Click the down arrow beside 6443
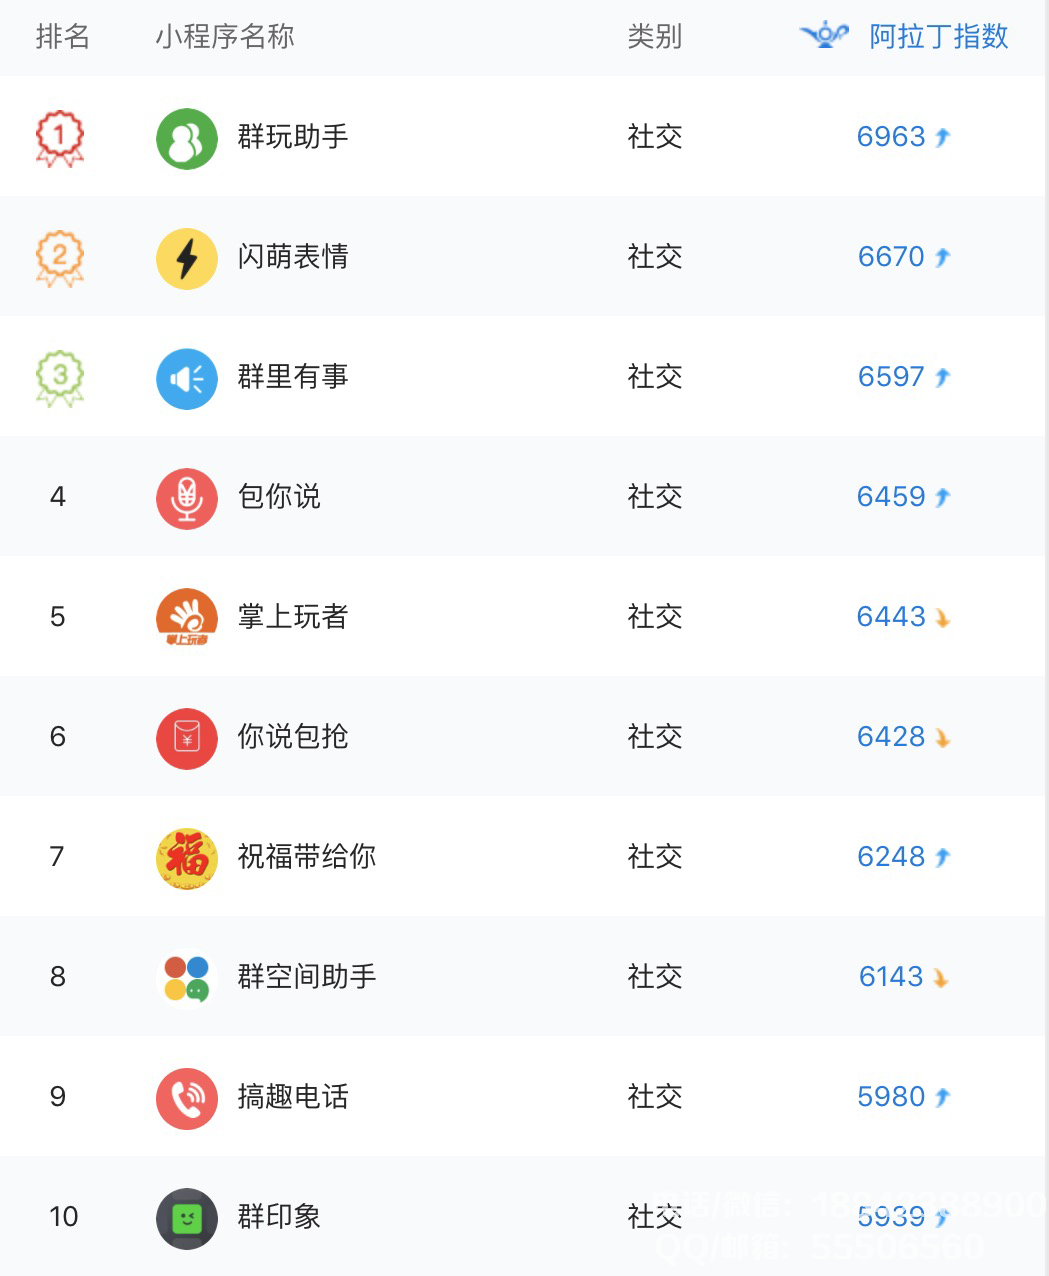The width and height of the screenshot is (1049, 1276). pos(942,618)
